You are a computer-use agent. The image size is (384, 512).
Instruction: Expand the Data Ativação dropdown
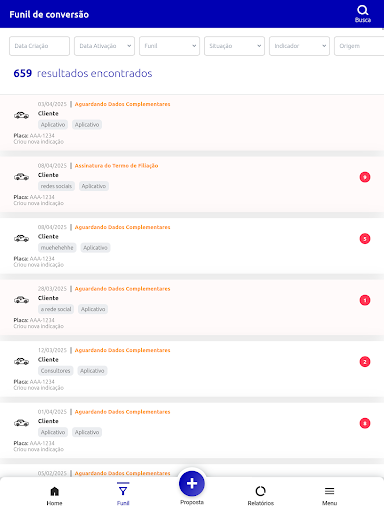[x=104, y=46]
